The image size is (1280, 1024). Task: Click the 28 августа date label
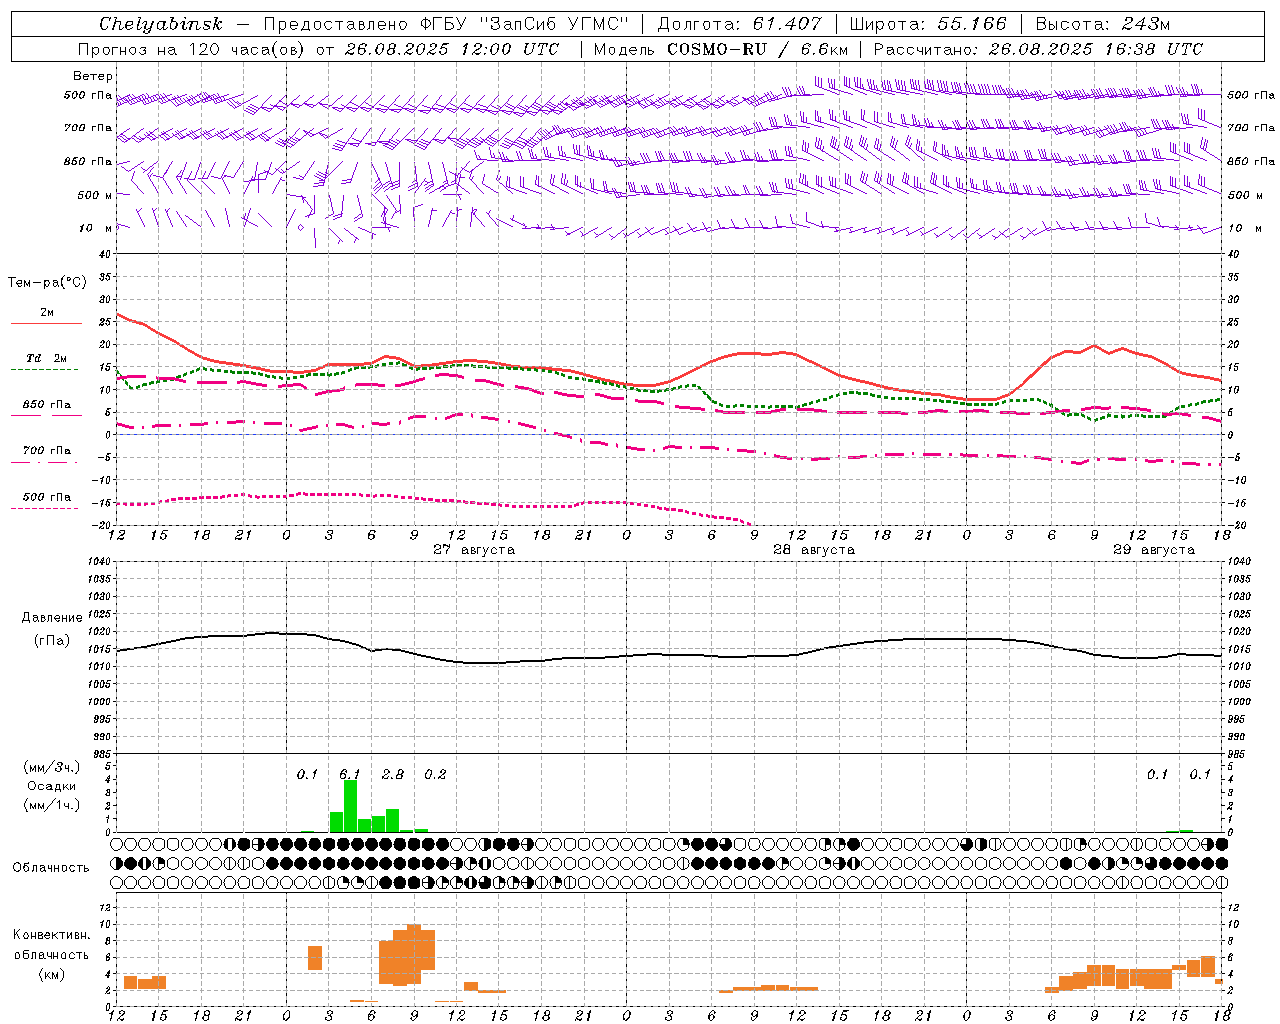pyautogui.click(x=814, y=550)
